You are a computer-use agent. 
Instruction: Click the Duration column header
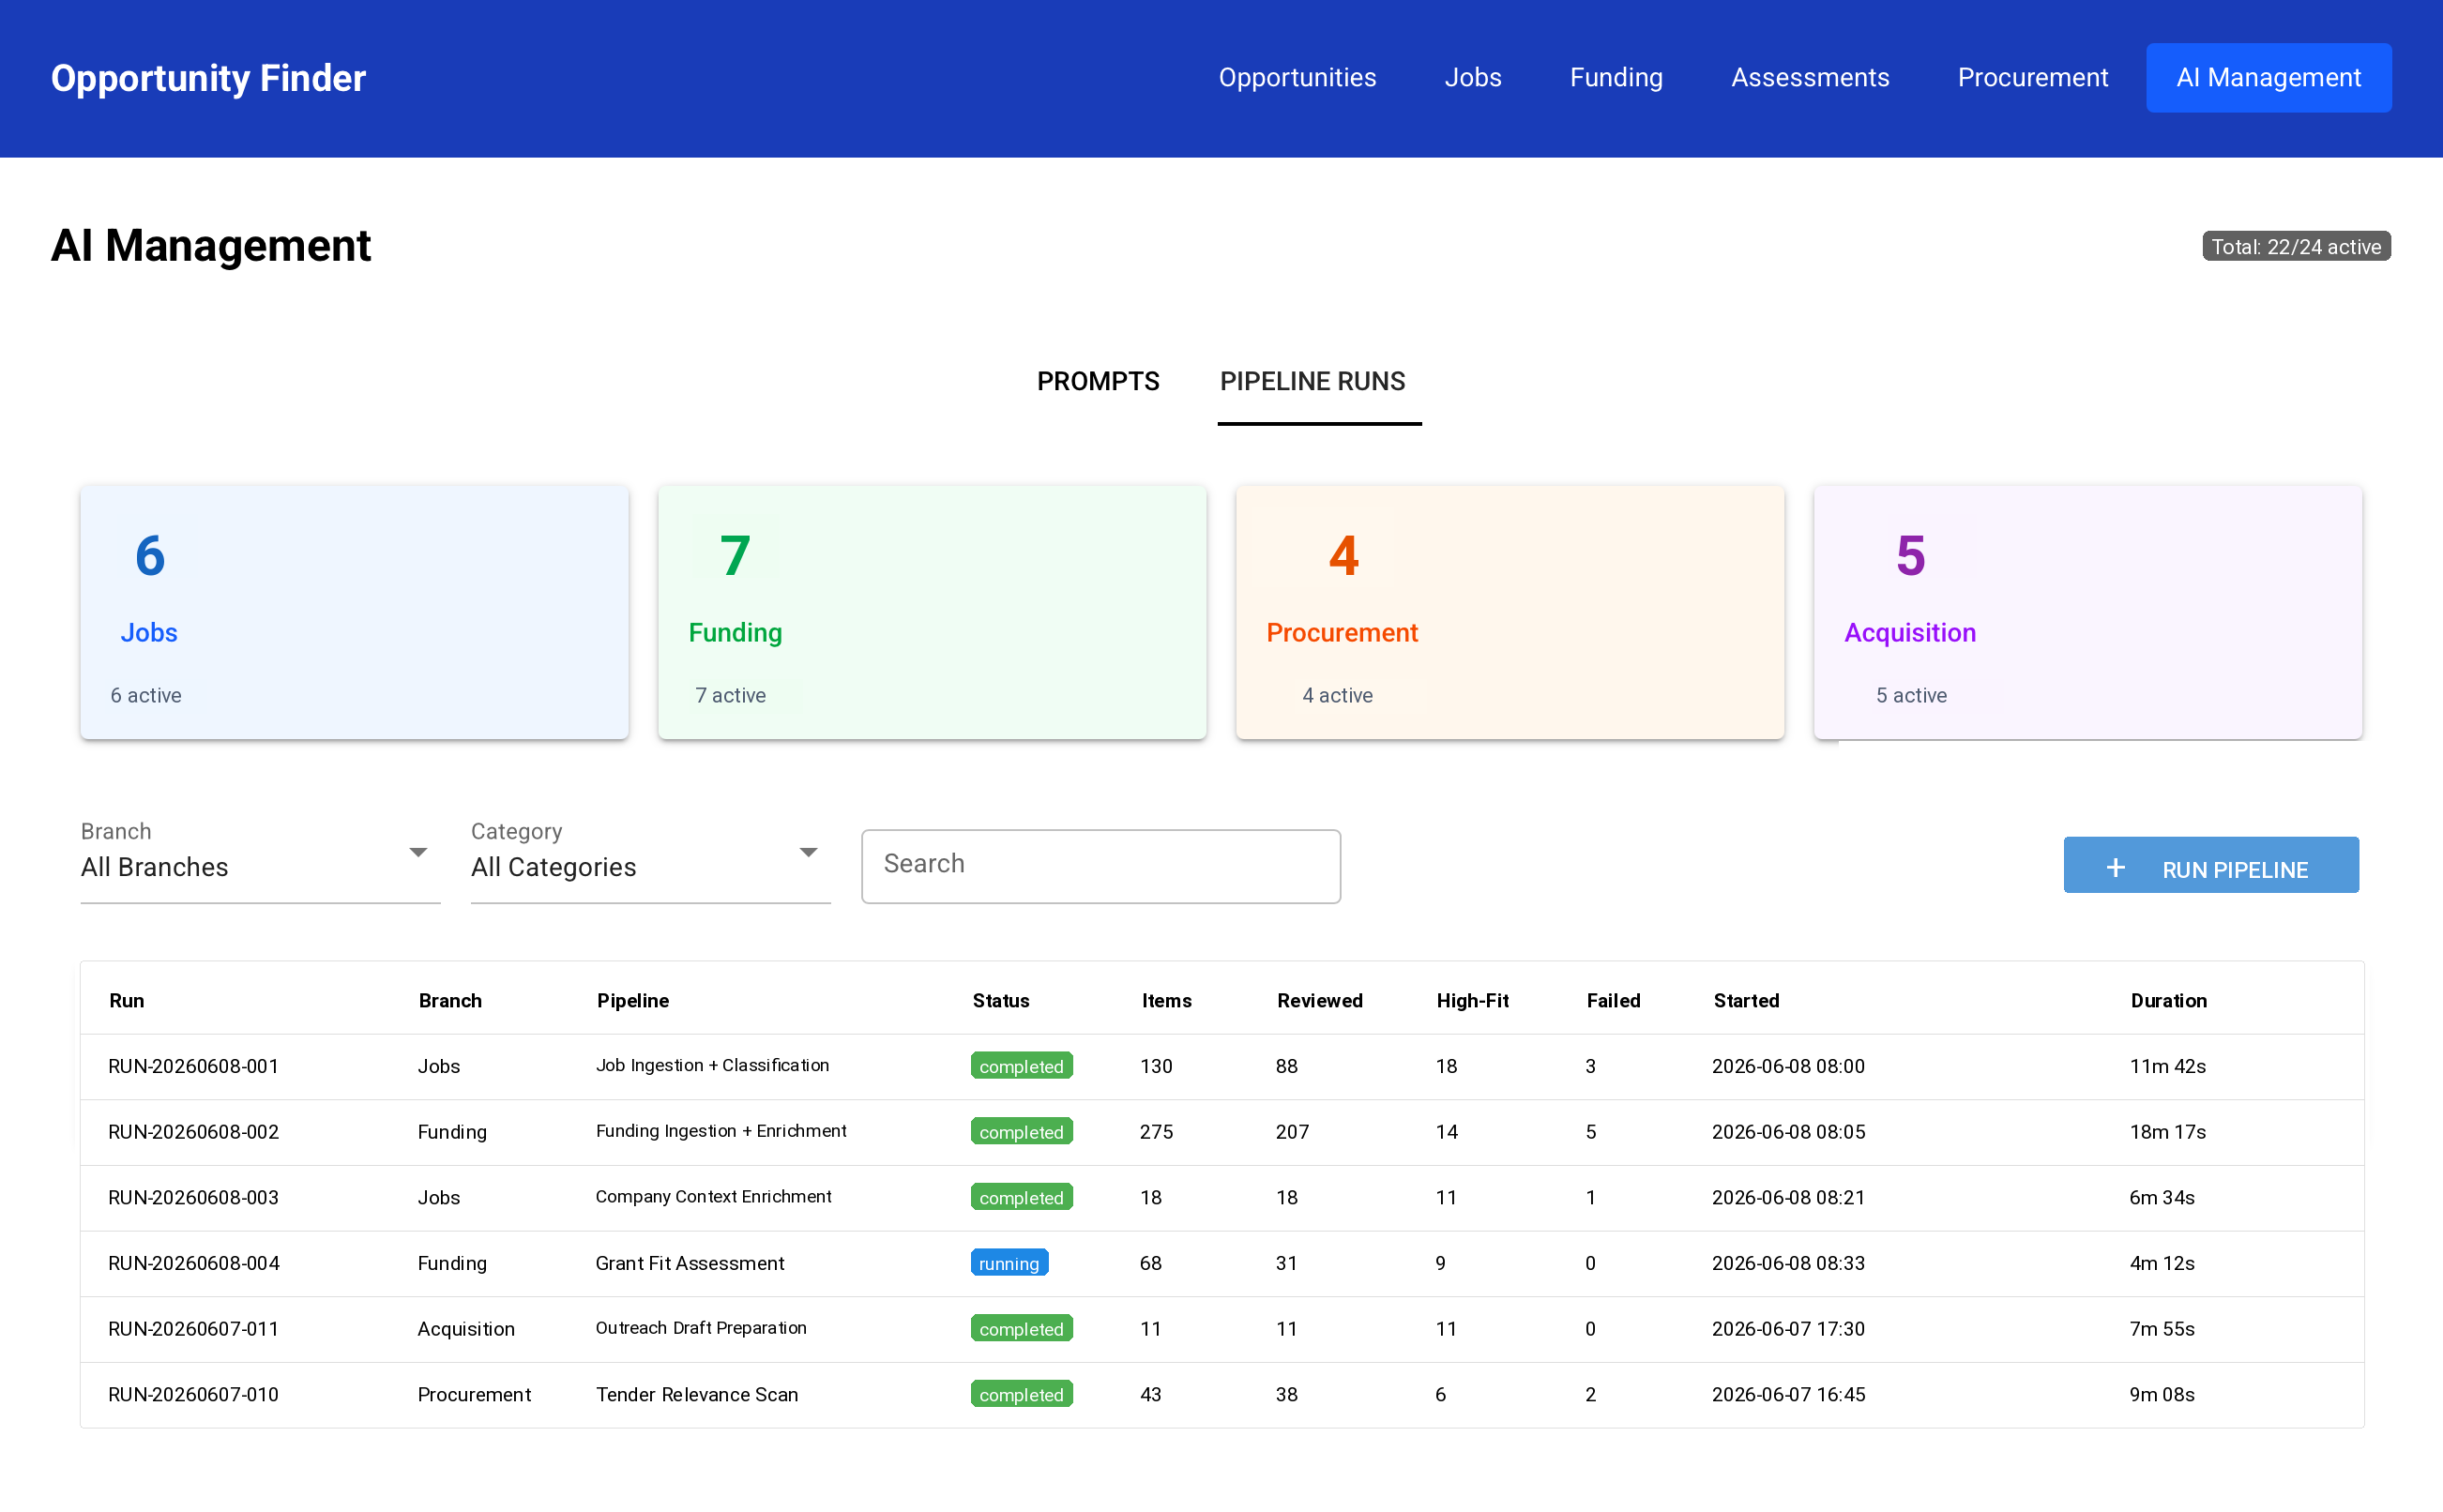(2168, 1000)
